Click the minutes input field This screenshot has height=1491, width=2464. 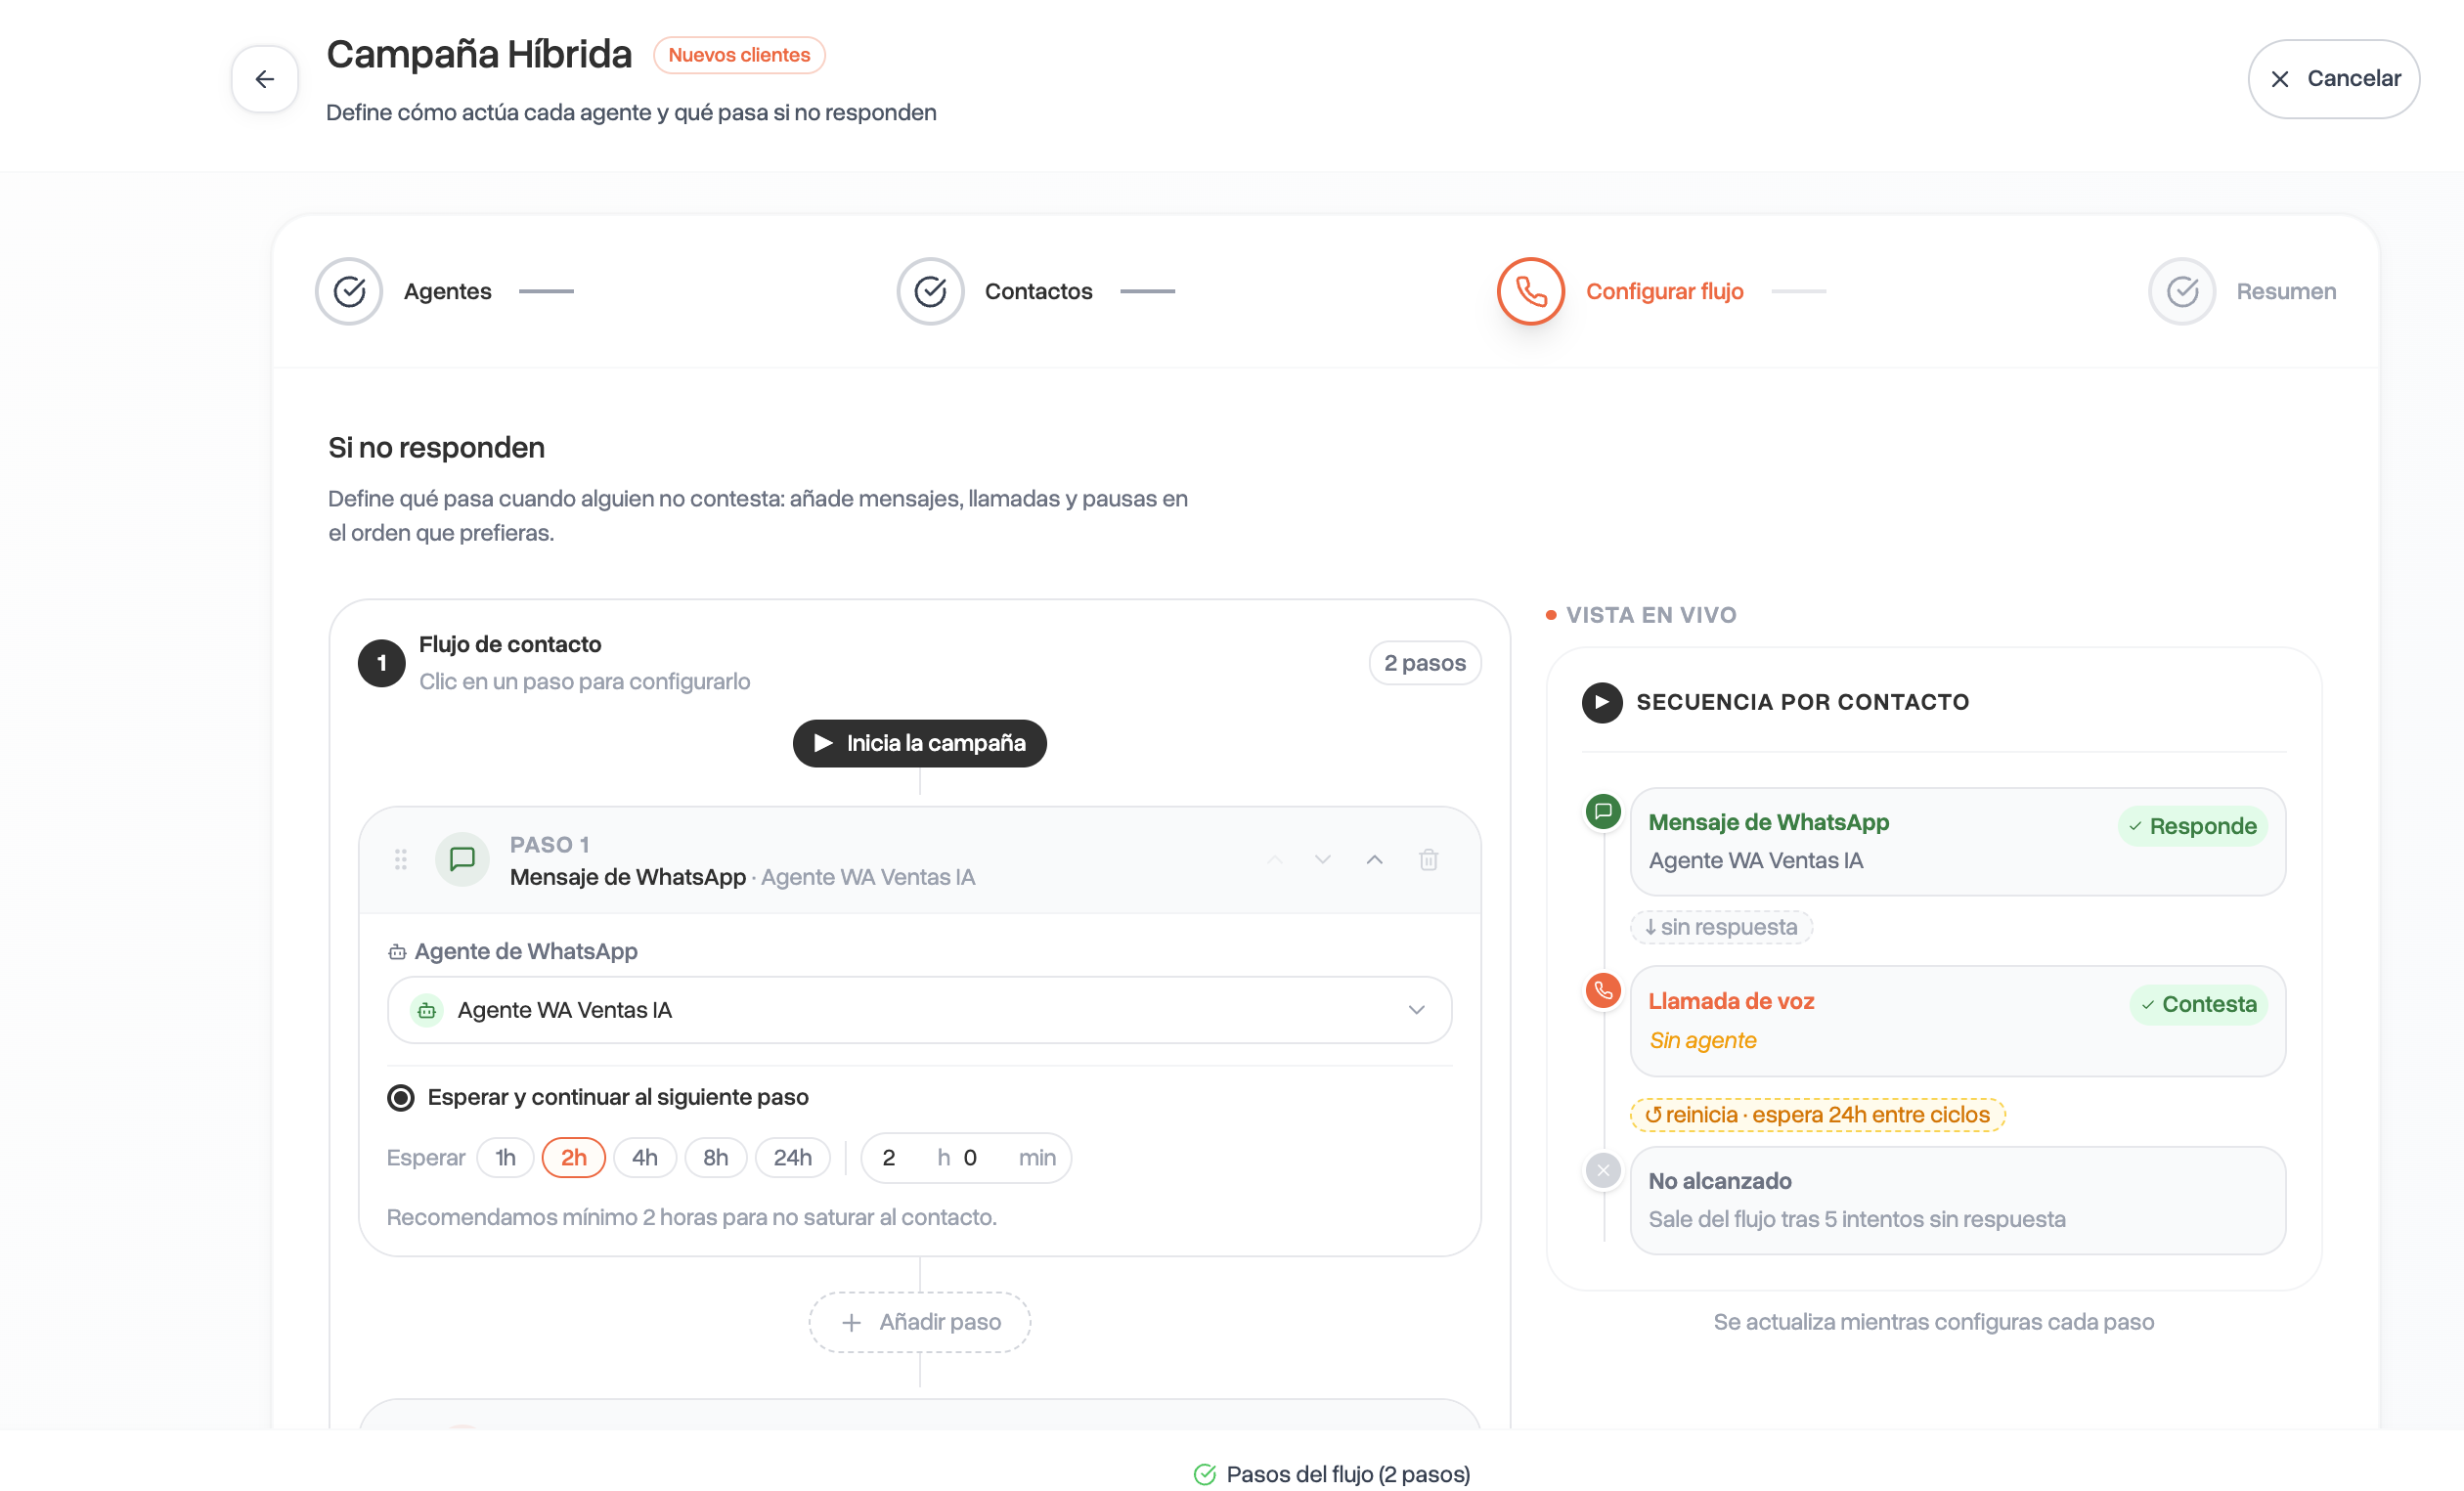tap(985, 1158)
